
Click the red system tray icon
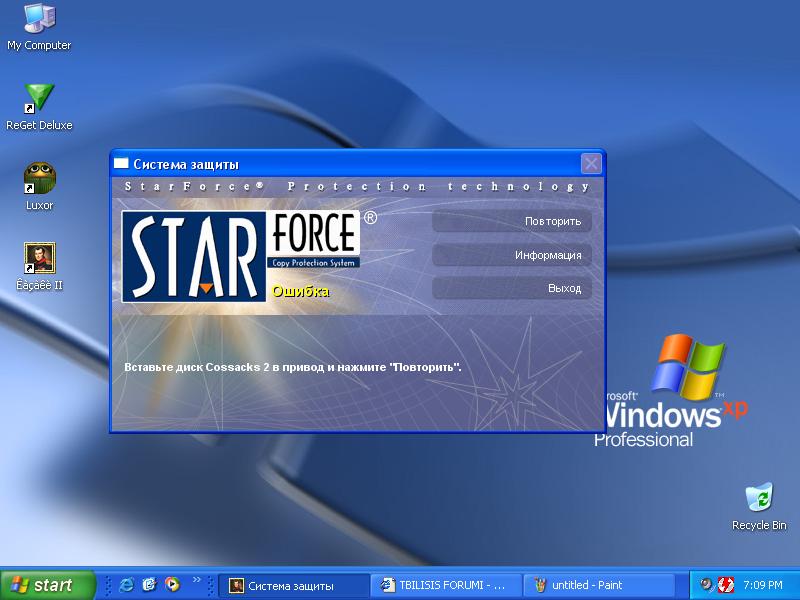click(726, 585)
